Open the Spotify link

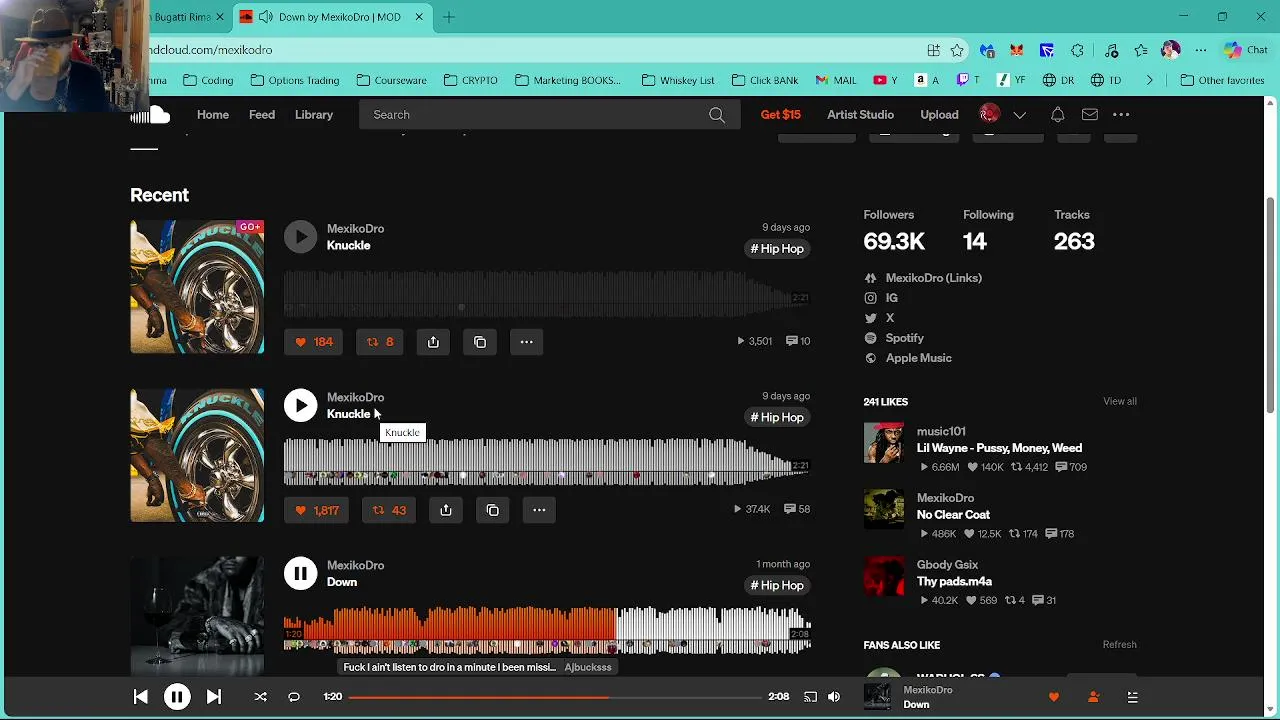tap(905, 338)
